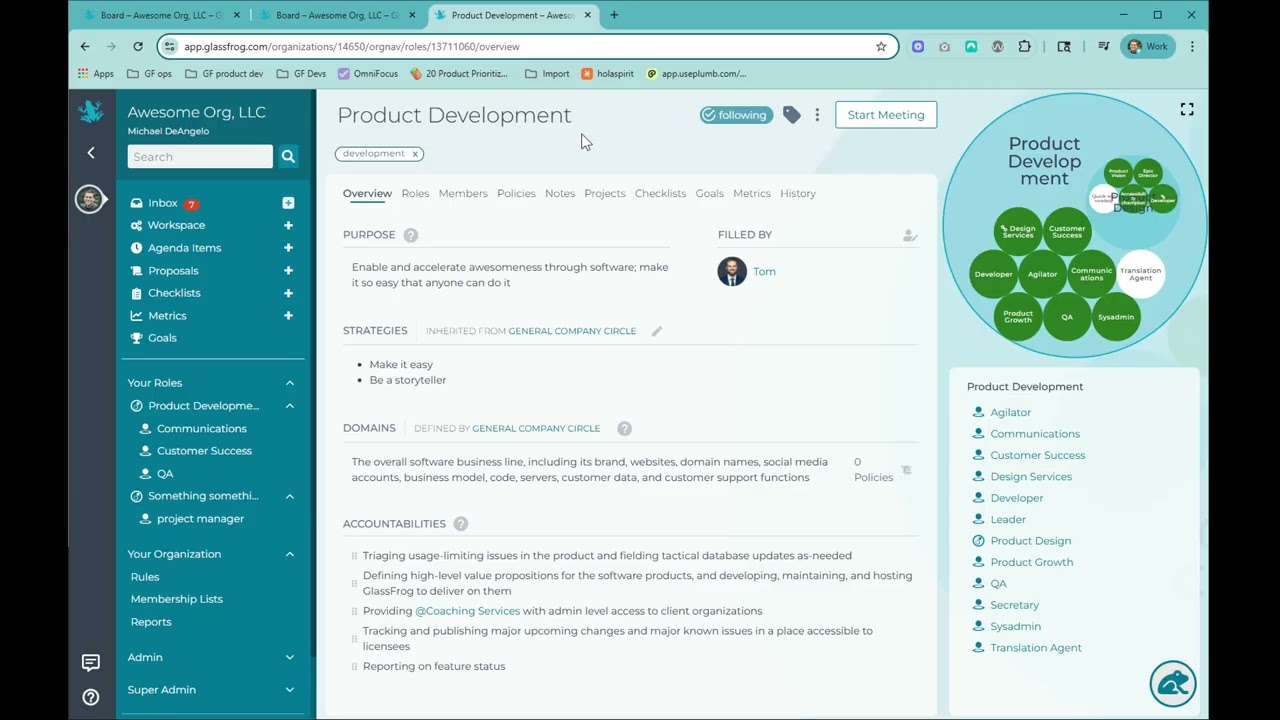1280x720 pixels.
Task: Collapse Your Roles section
Action: tap(290, 383)
